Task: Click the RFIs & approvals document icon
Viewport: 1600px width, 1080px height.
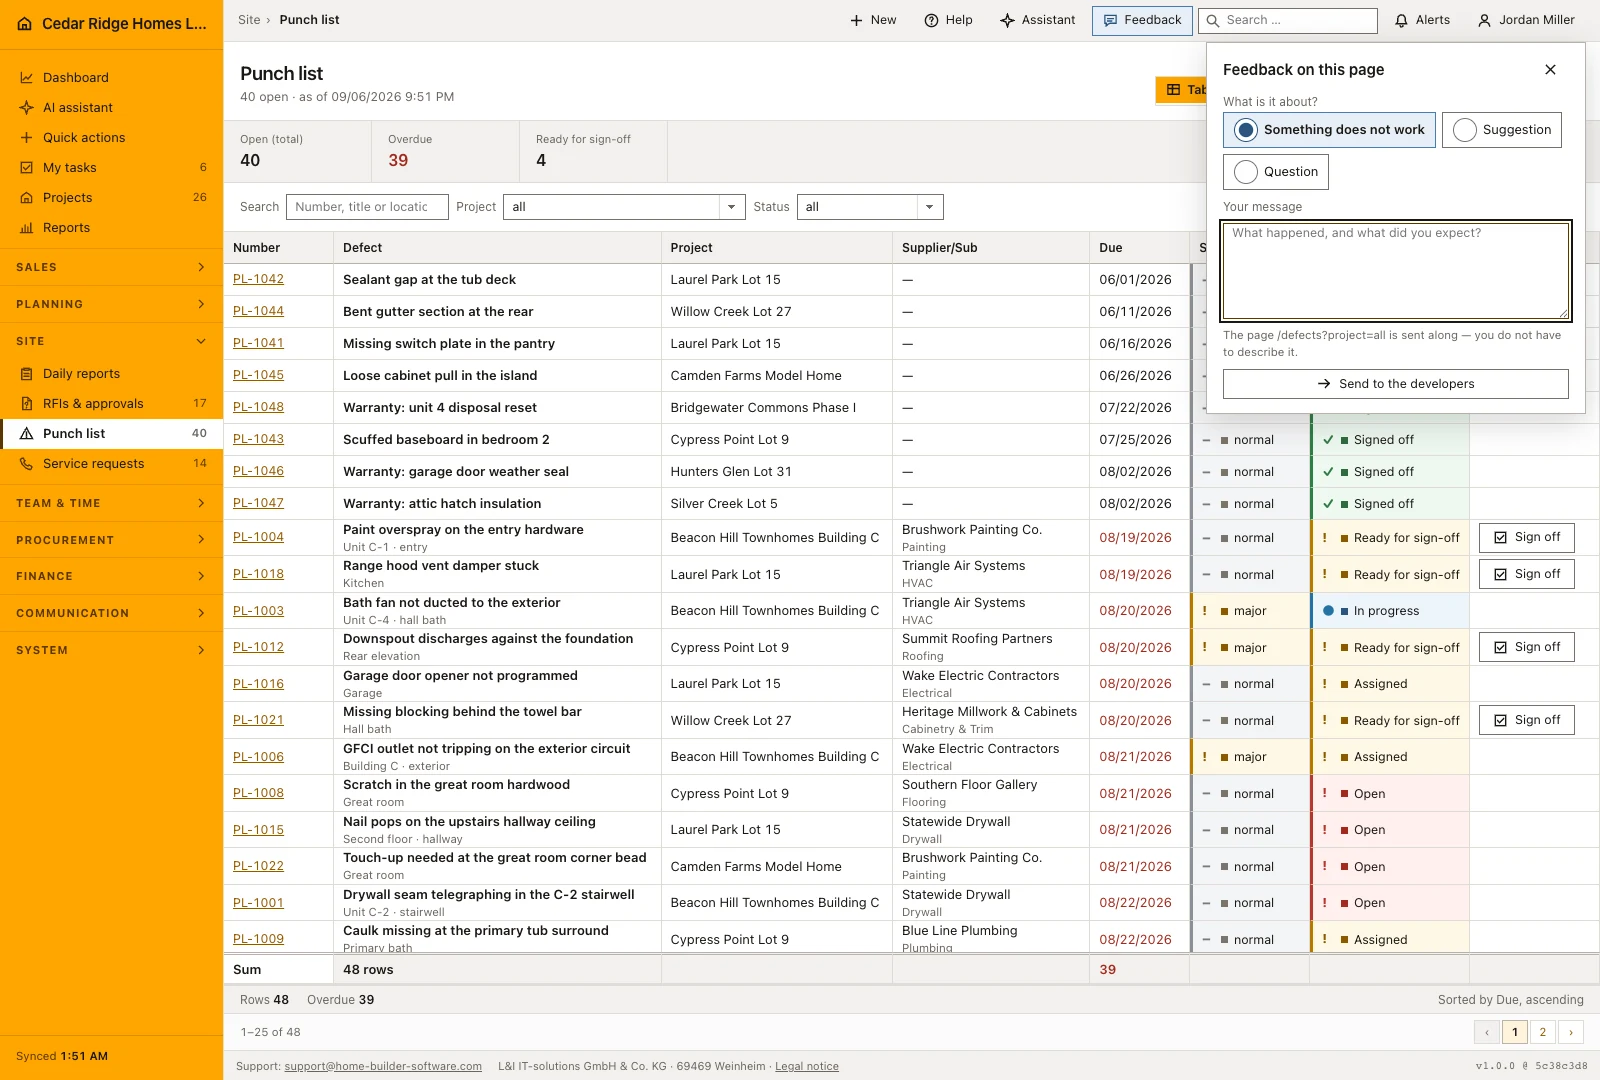Action: pyautogui.click(x=27, y=404)
